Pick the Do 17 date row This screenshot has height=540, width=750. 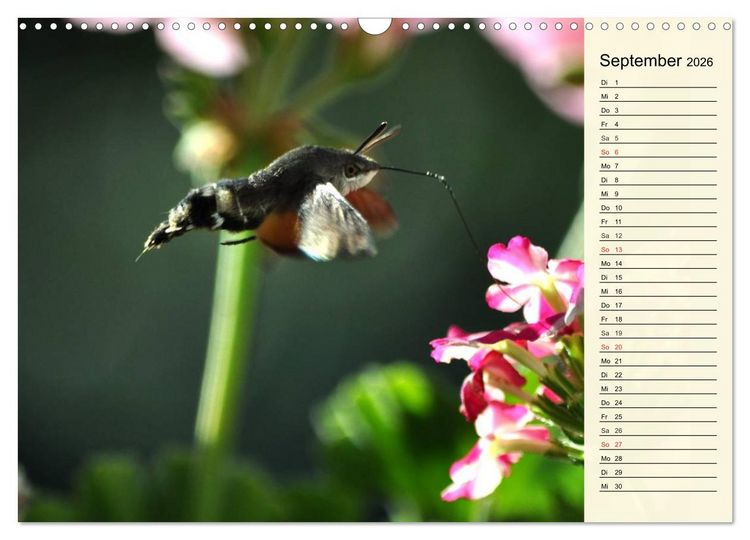[658, 305]
